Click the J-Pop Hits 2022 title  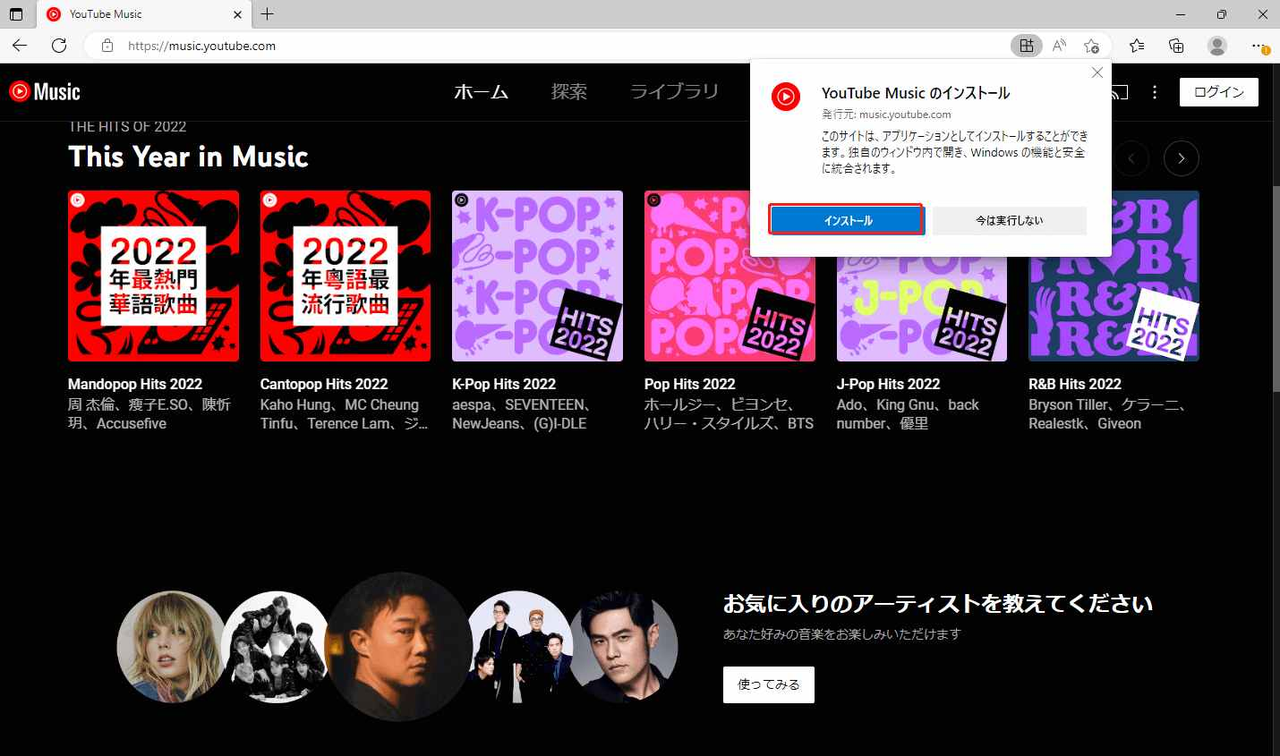tap(888, 384)
